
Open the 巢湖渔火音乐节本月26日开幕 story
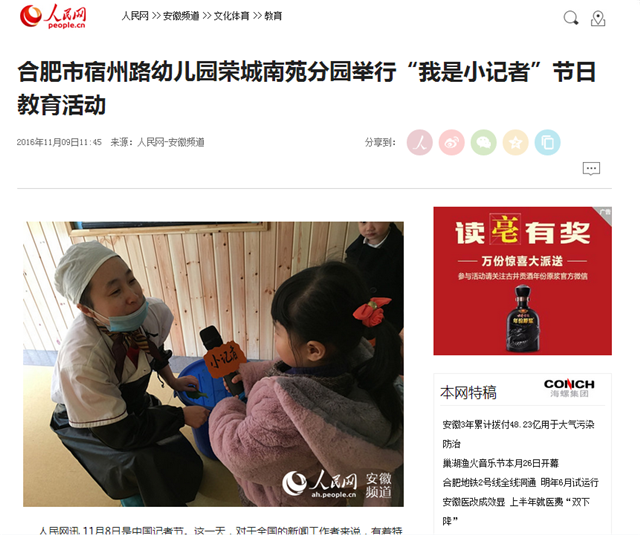[x=500, y=463]
